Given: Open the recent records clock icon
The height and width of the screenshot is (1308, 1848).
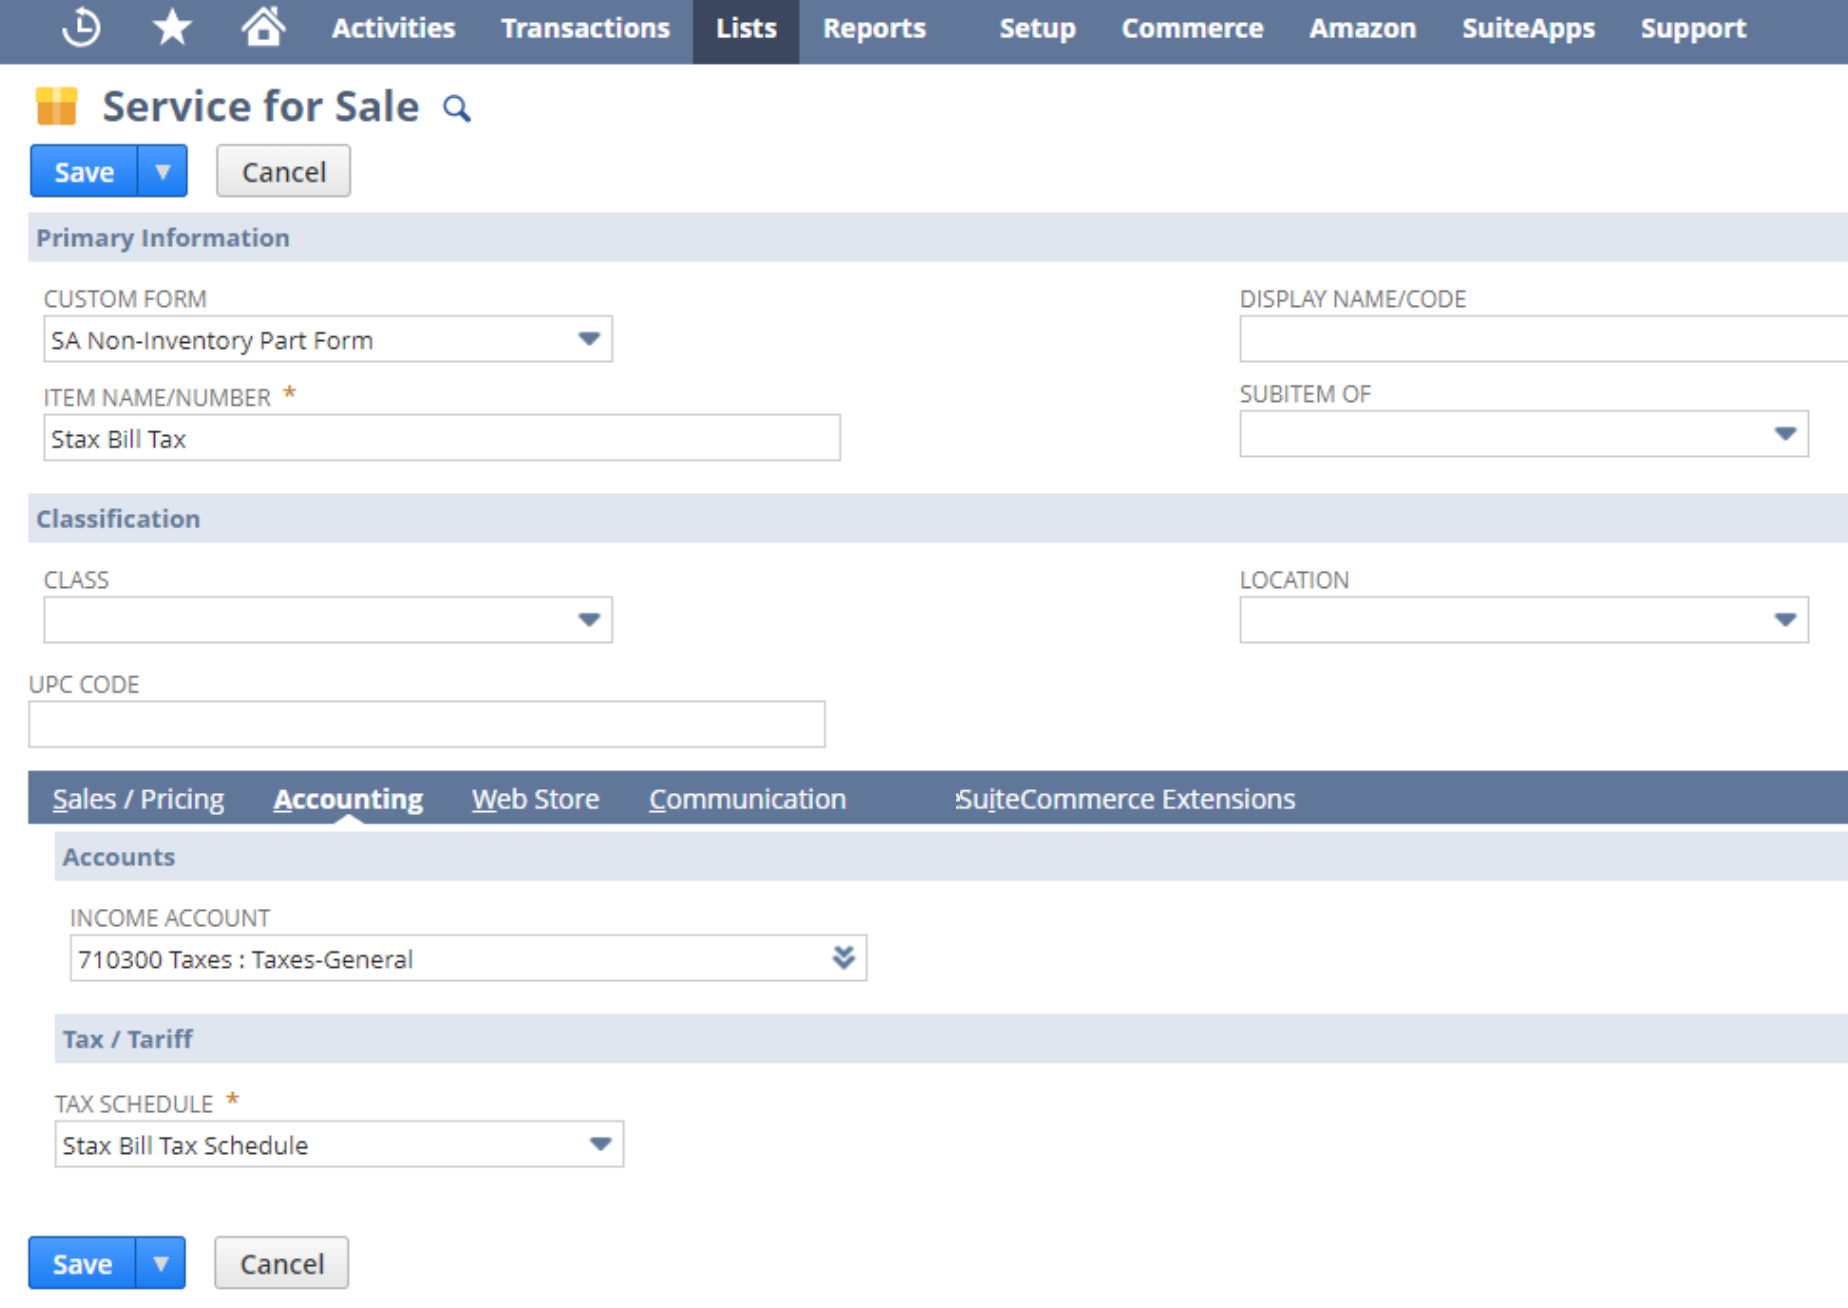Looking at the screenshot, I should (x=81, y=27).
